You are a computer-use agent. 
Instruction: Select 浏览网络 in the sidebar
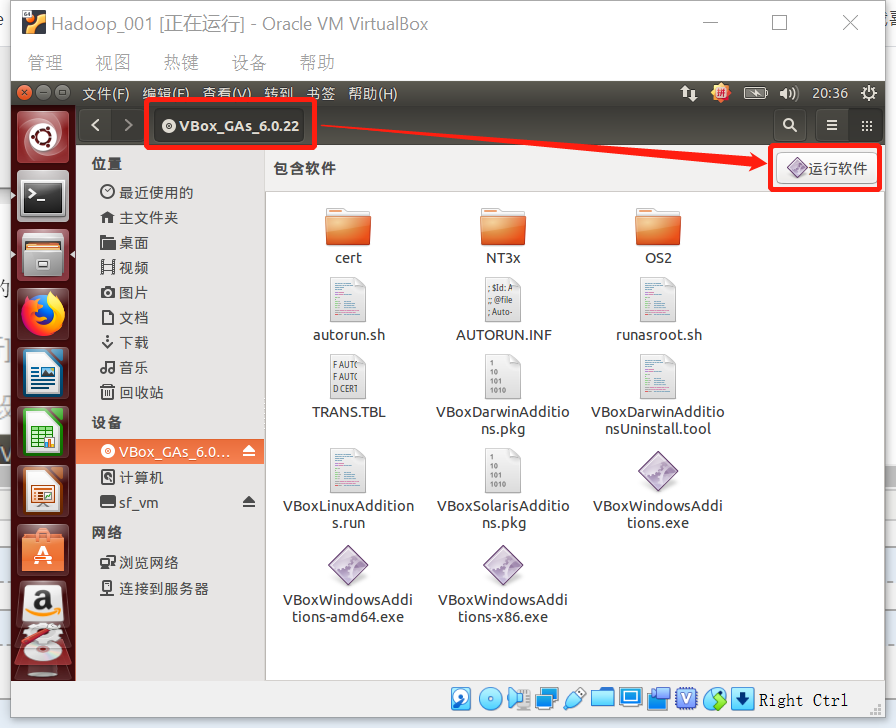[x=139, y=563]
